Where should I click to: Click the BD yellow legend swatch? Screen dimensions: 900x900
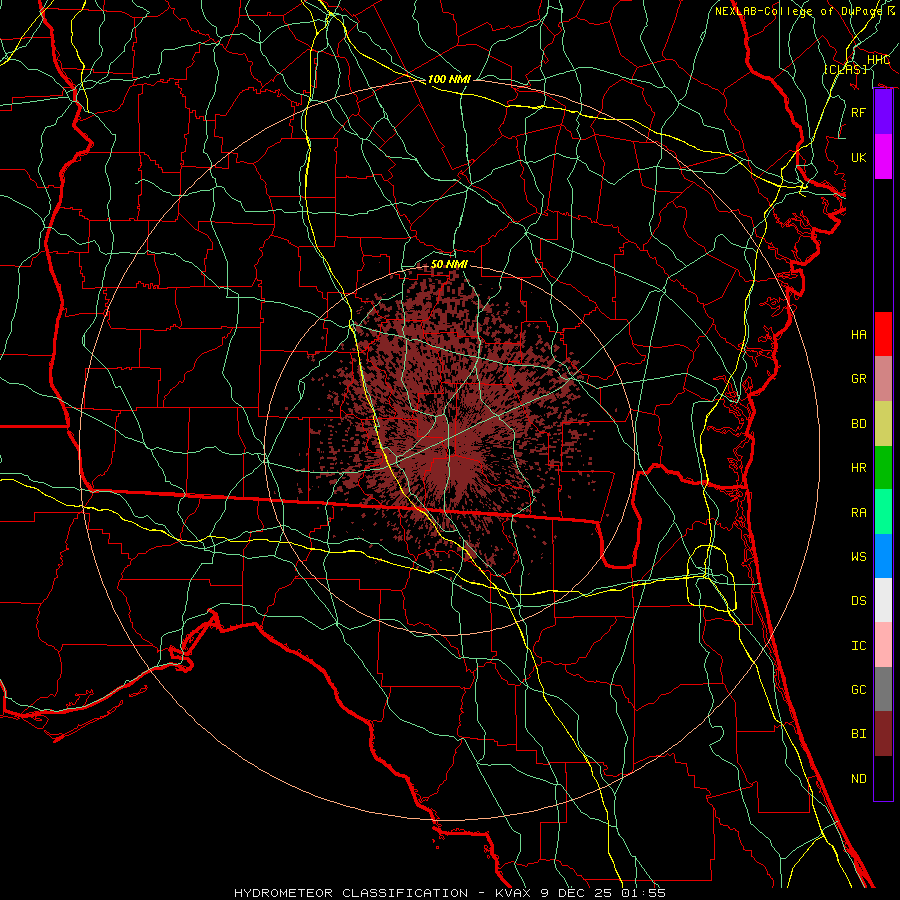pos(883,424)
